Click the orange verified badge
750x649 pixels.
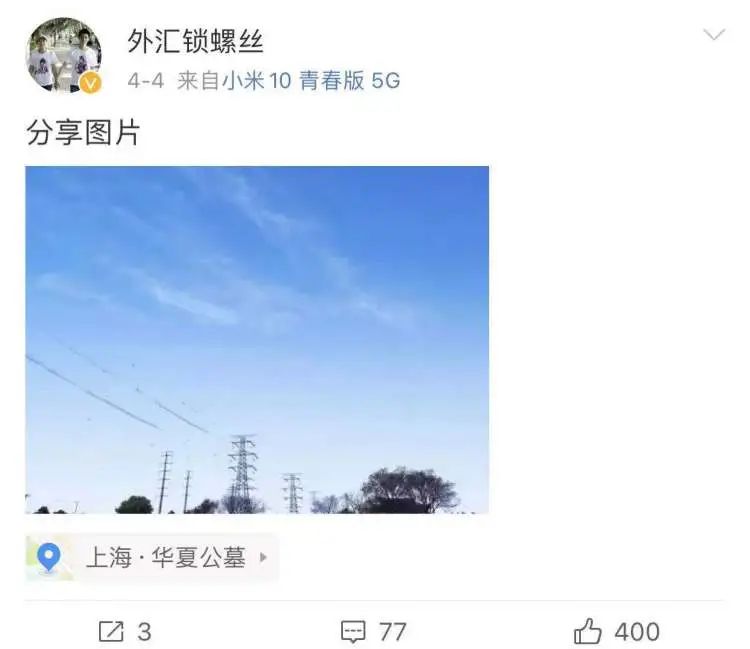click(x=90, y=83)
